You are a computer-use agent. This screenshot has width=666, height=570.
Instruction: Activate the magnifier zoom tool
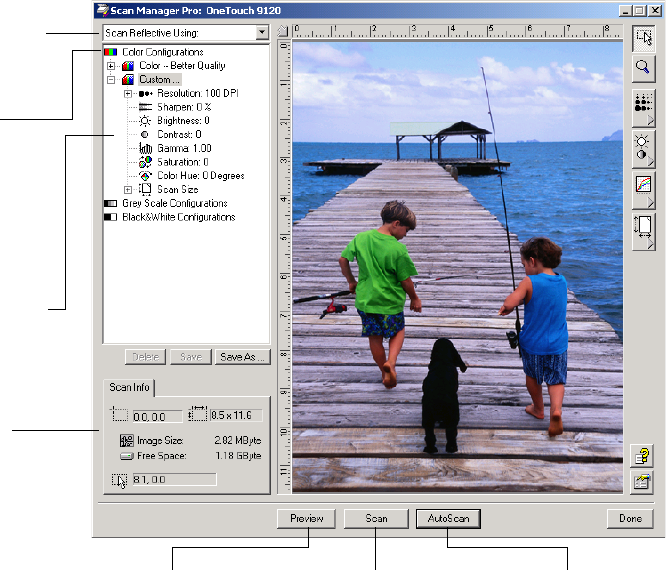click(644, 68)
